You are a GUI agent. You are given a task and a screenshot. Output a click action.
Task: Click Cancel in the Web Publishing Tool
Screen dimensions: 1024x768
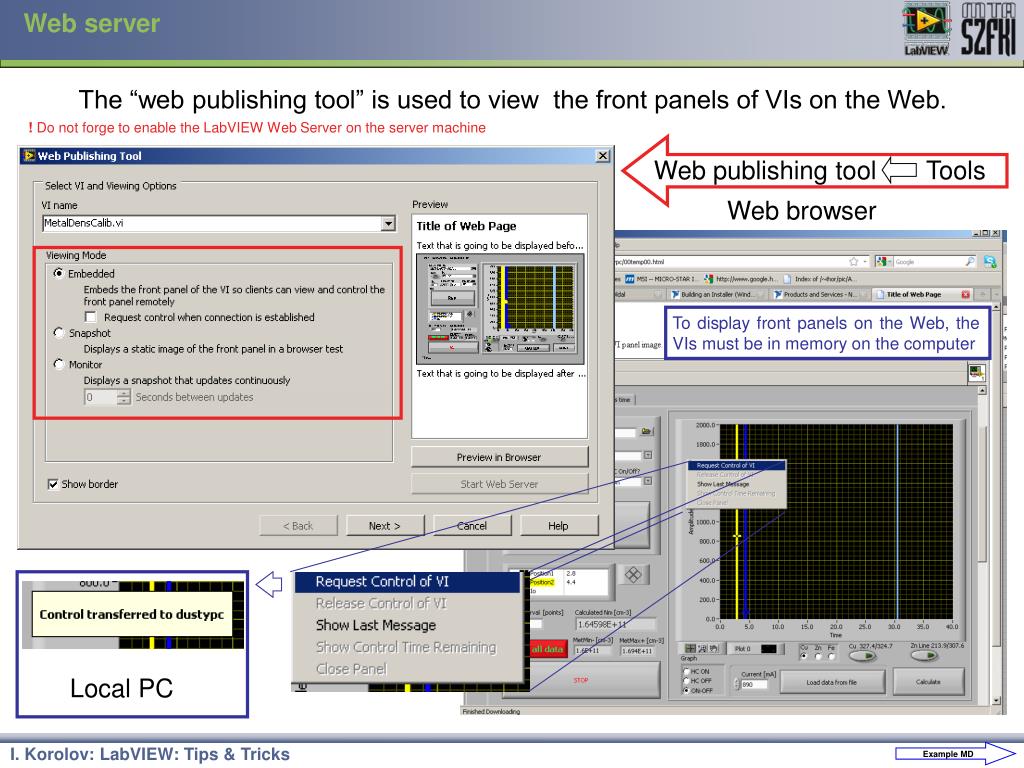pyautogui.click(x=472, y=526)
